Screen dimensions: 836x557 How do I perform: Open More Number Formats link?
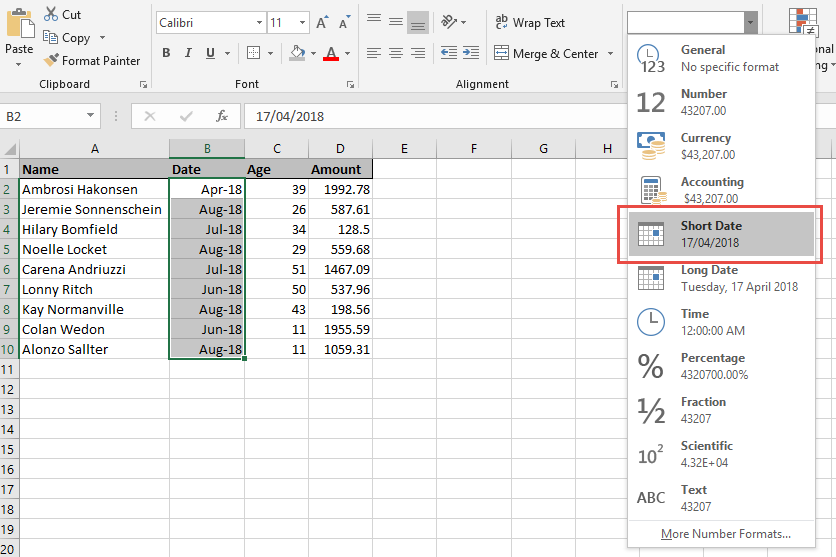725,534
